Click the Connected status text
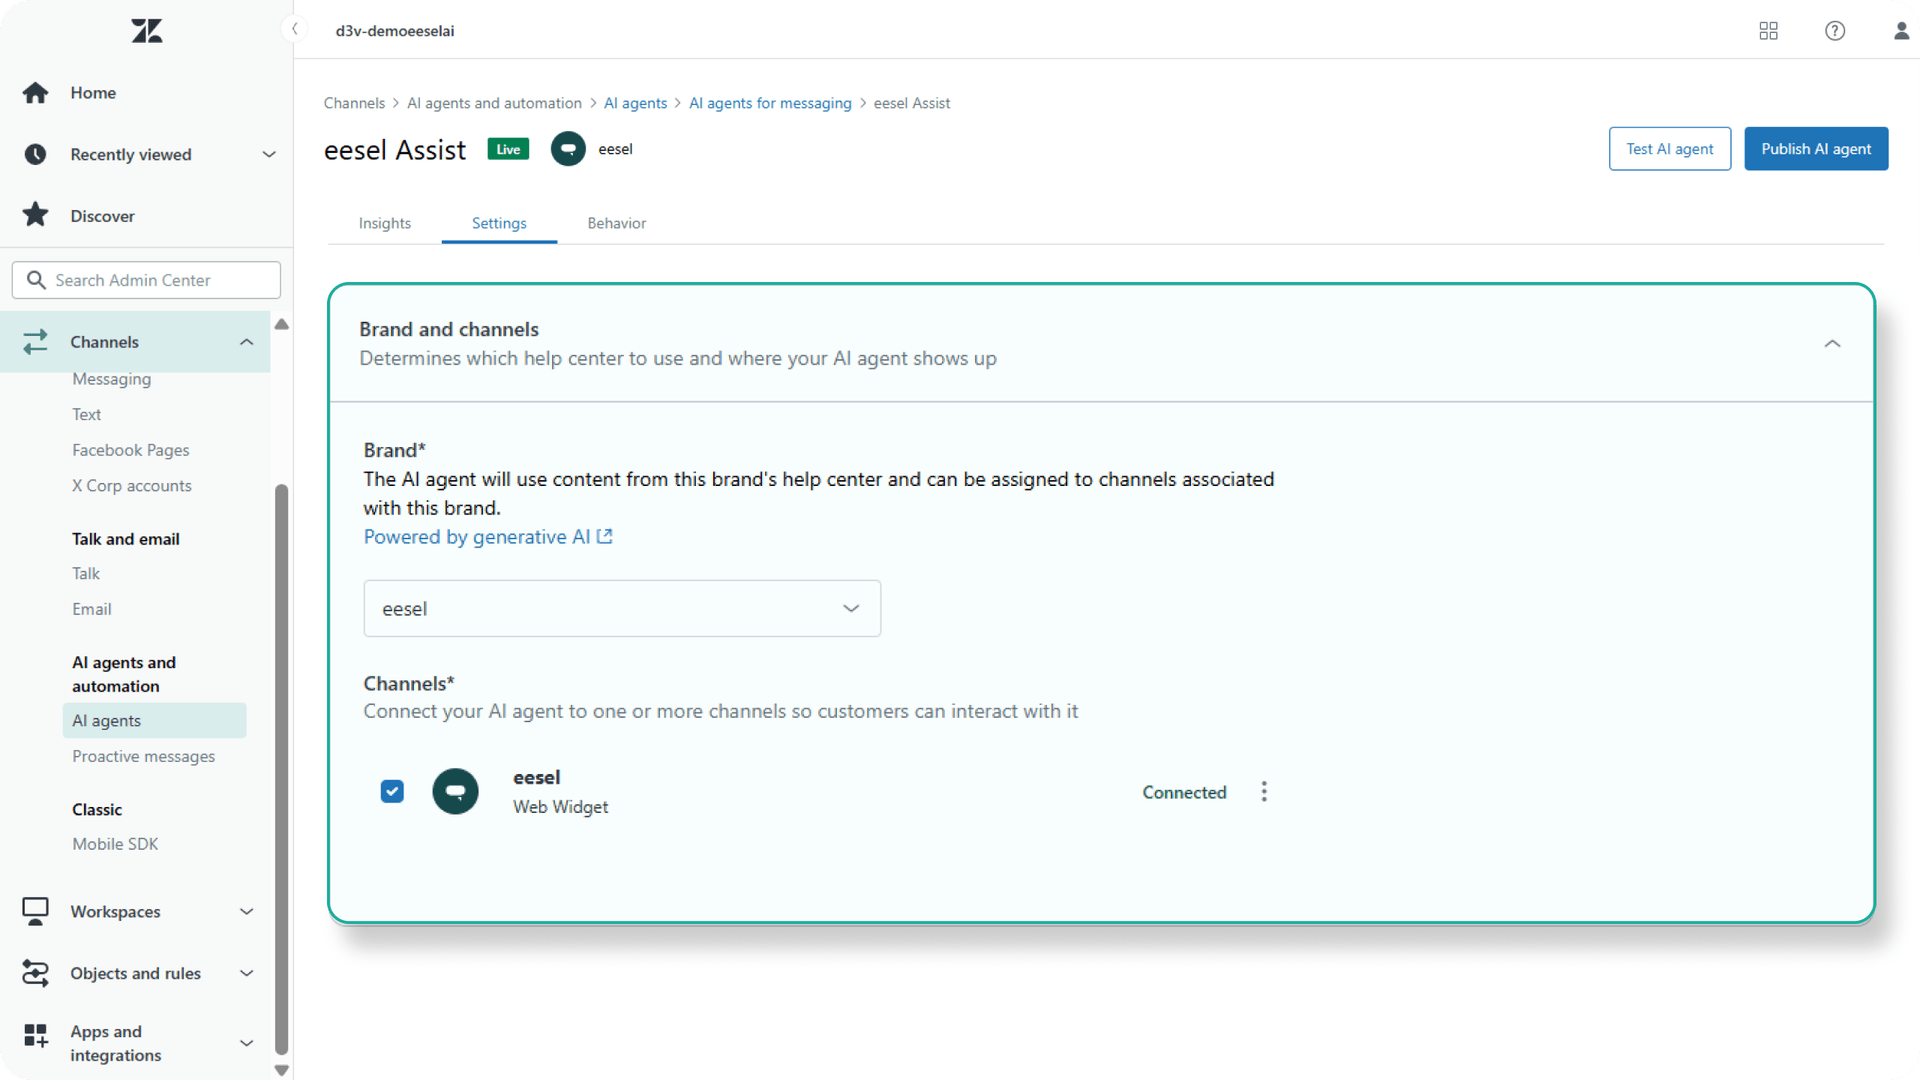This screenshot has width=1920, height=1080. click(x=1184, y=792)
